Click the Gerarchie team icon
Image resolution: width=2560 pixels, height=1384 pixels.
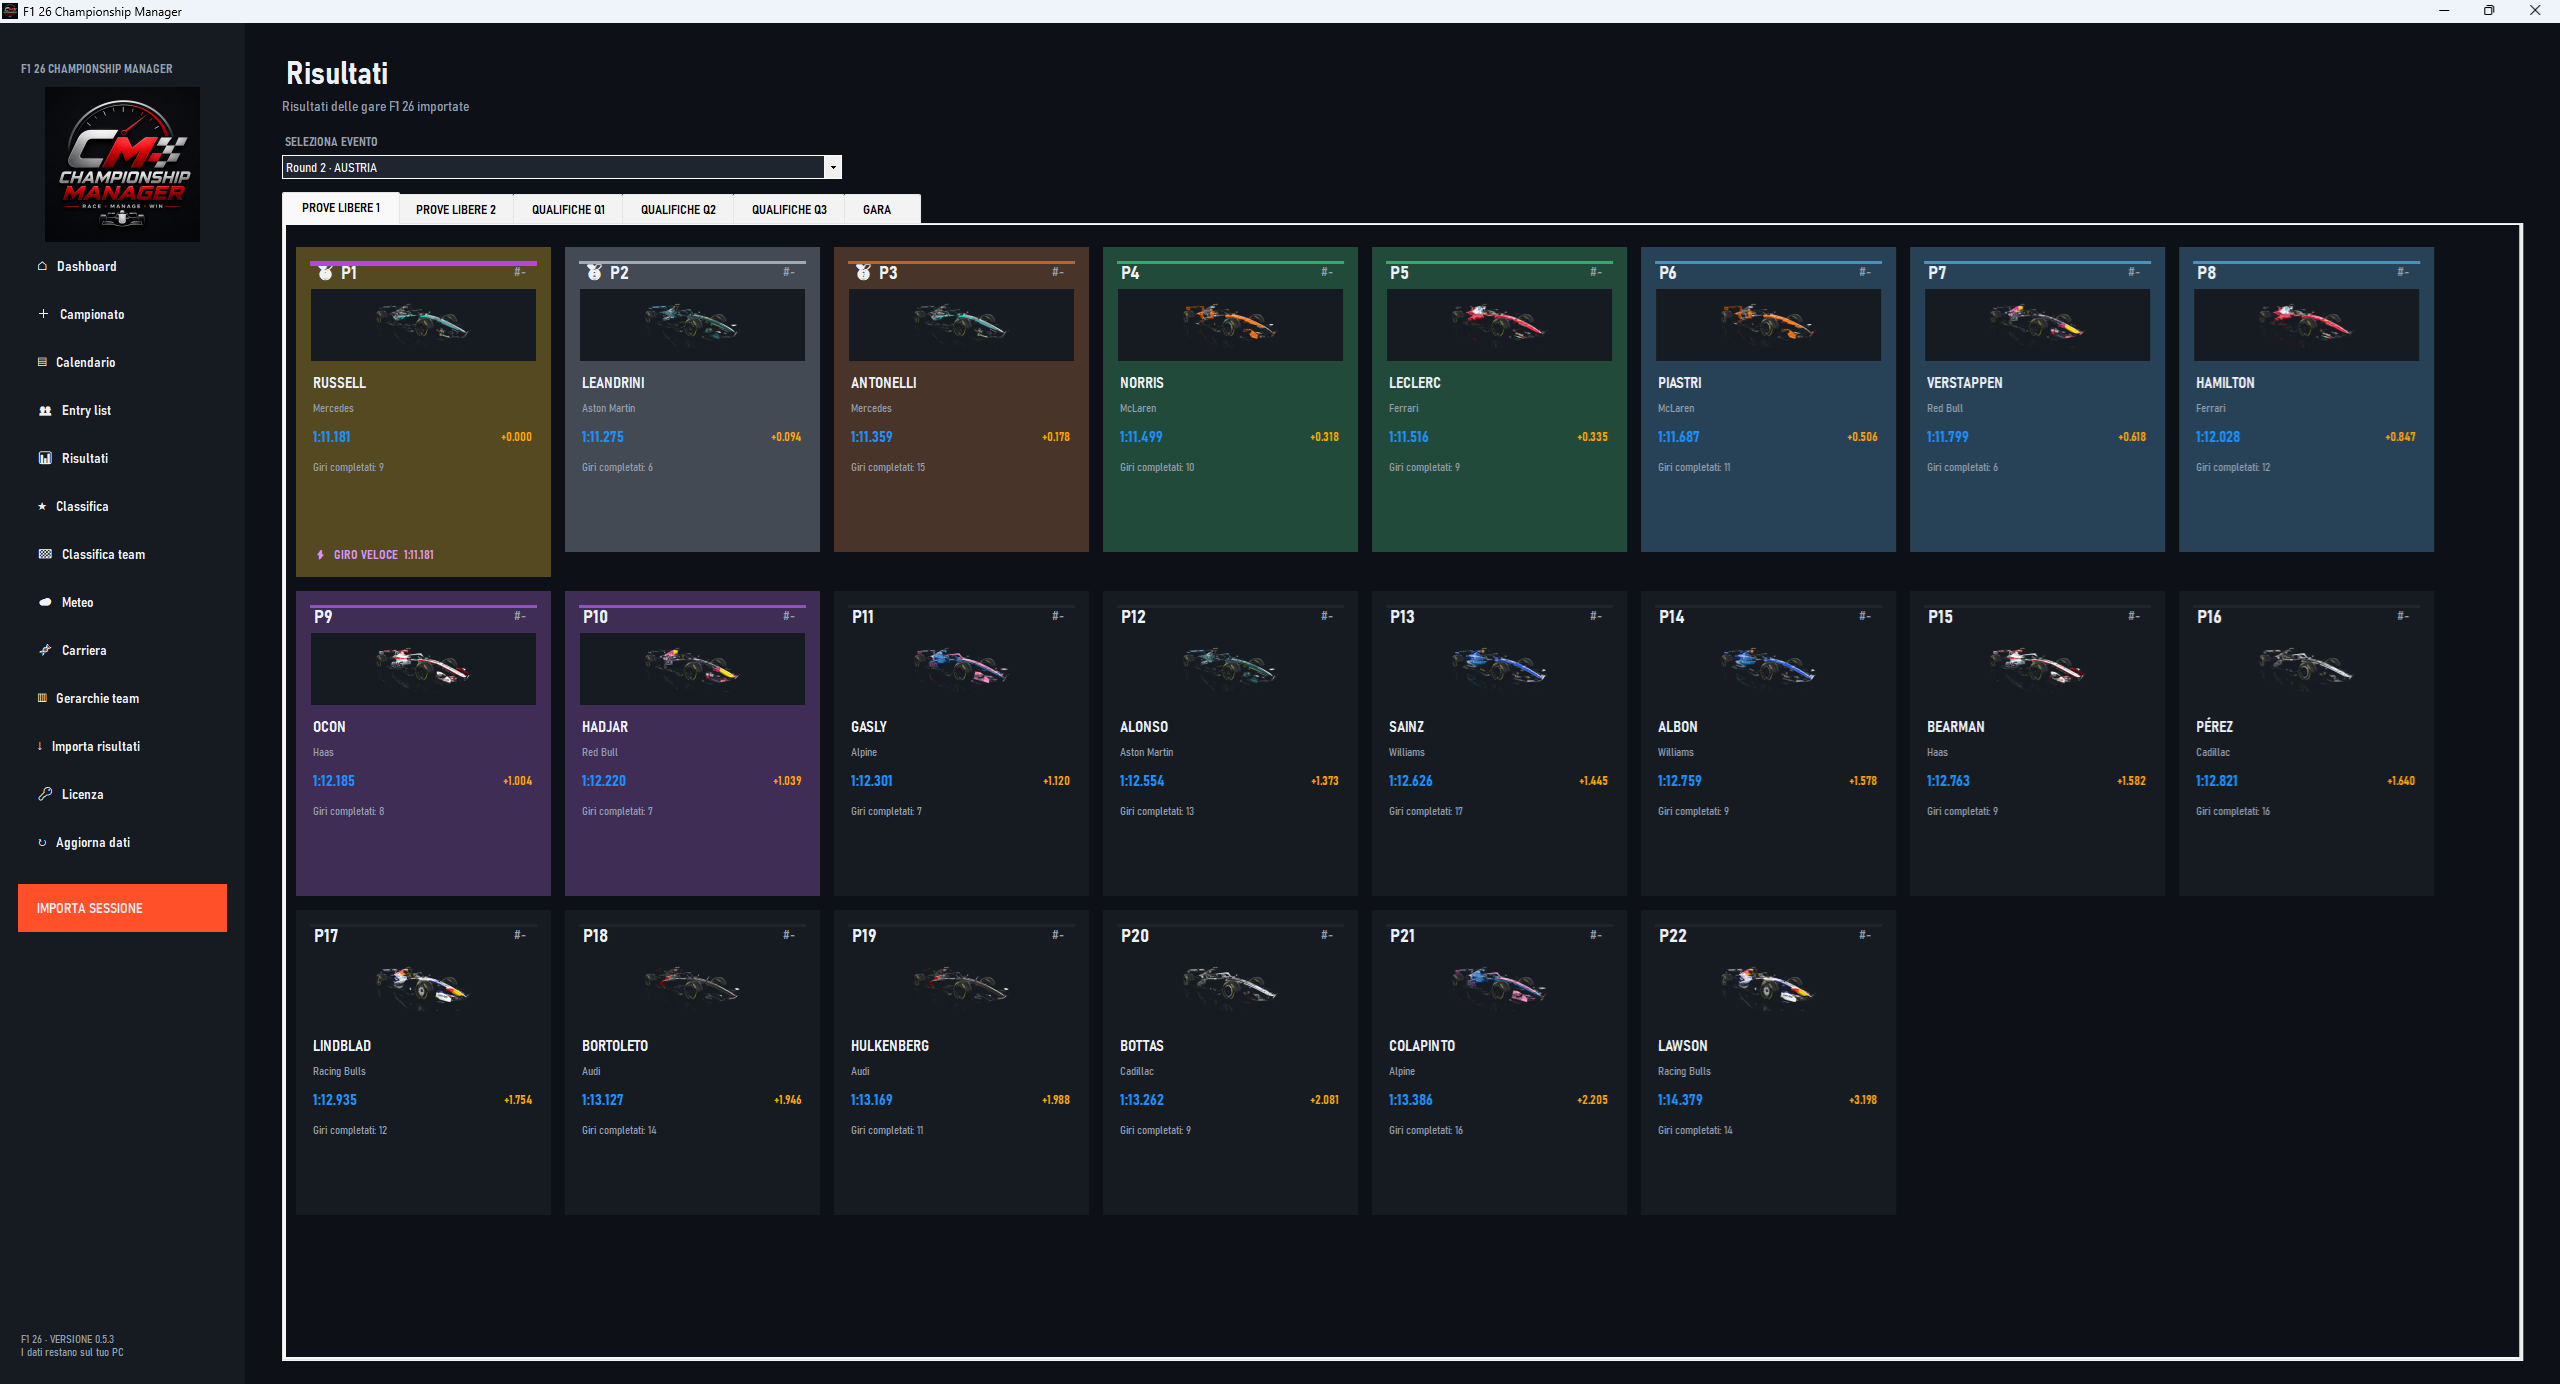pyautogui.click(x=42, y=698)
